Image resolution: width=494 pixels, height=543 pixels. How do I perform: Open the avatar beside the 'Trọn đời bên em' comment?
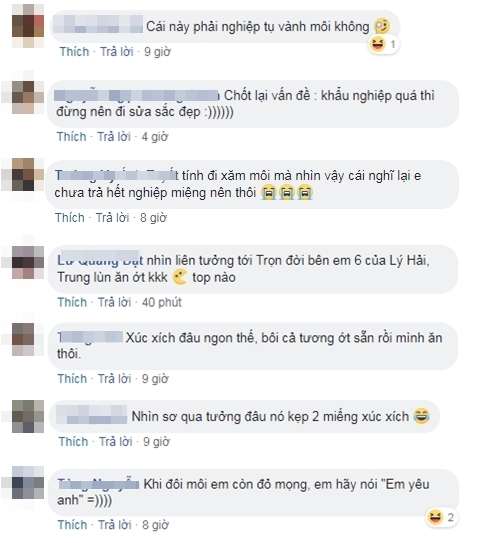point(28,262)
